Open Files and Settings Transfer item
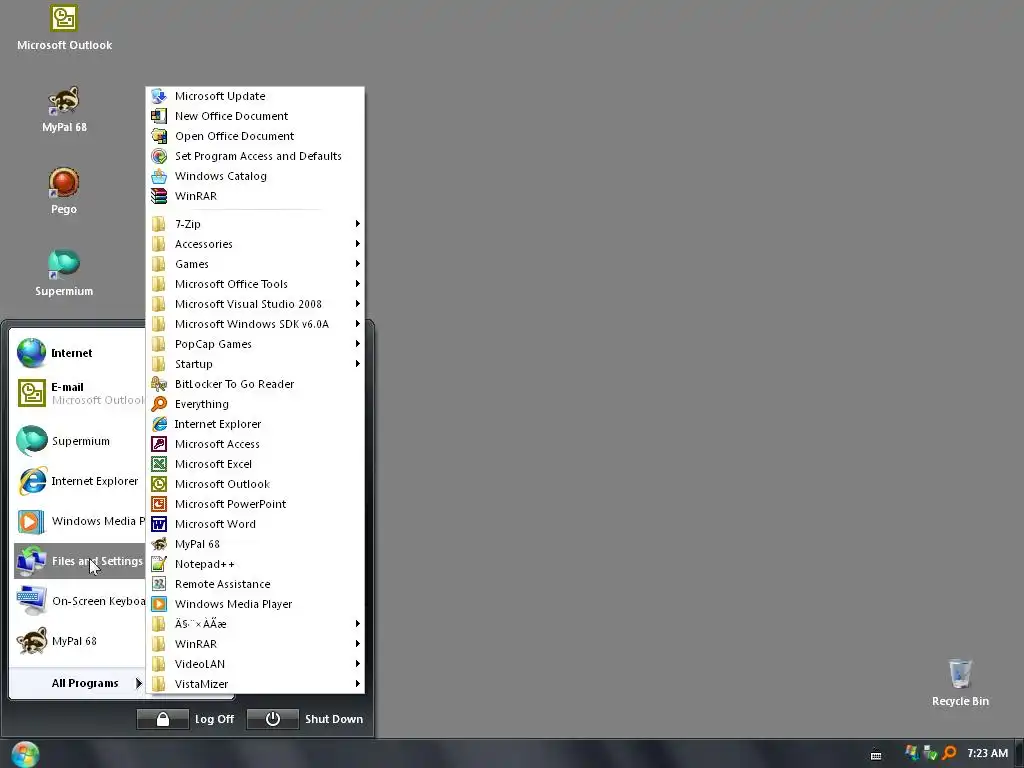Image resolution: width=1024 pixels, height=768 pixels. (x=79, y=561)
